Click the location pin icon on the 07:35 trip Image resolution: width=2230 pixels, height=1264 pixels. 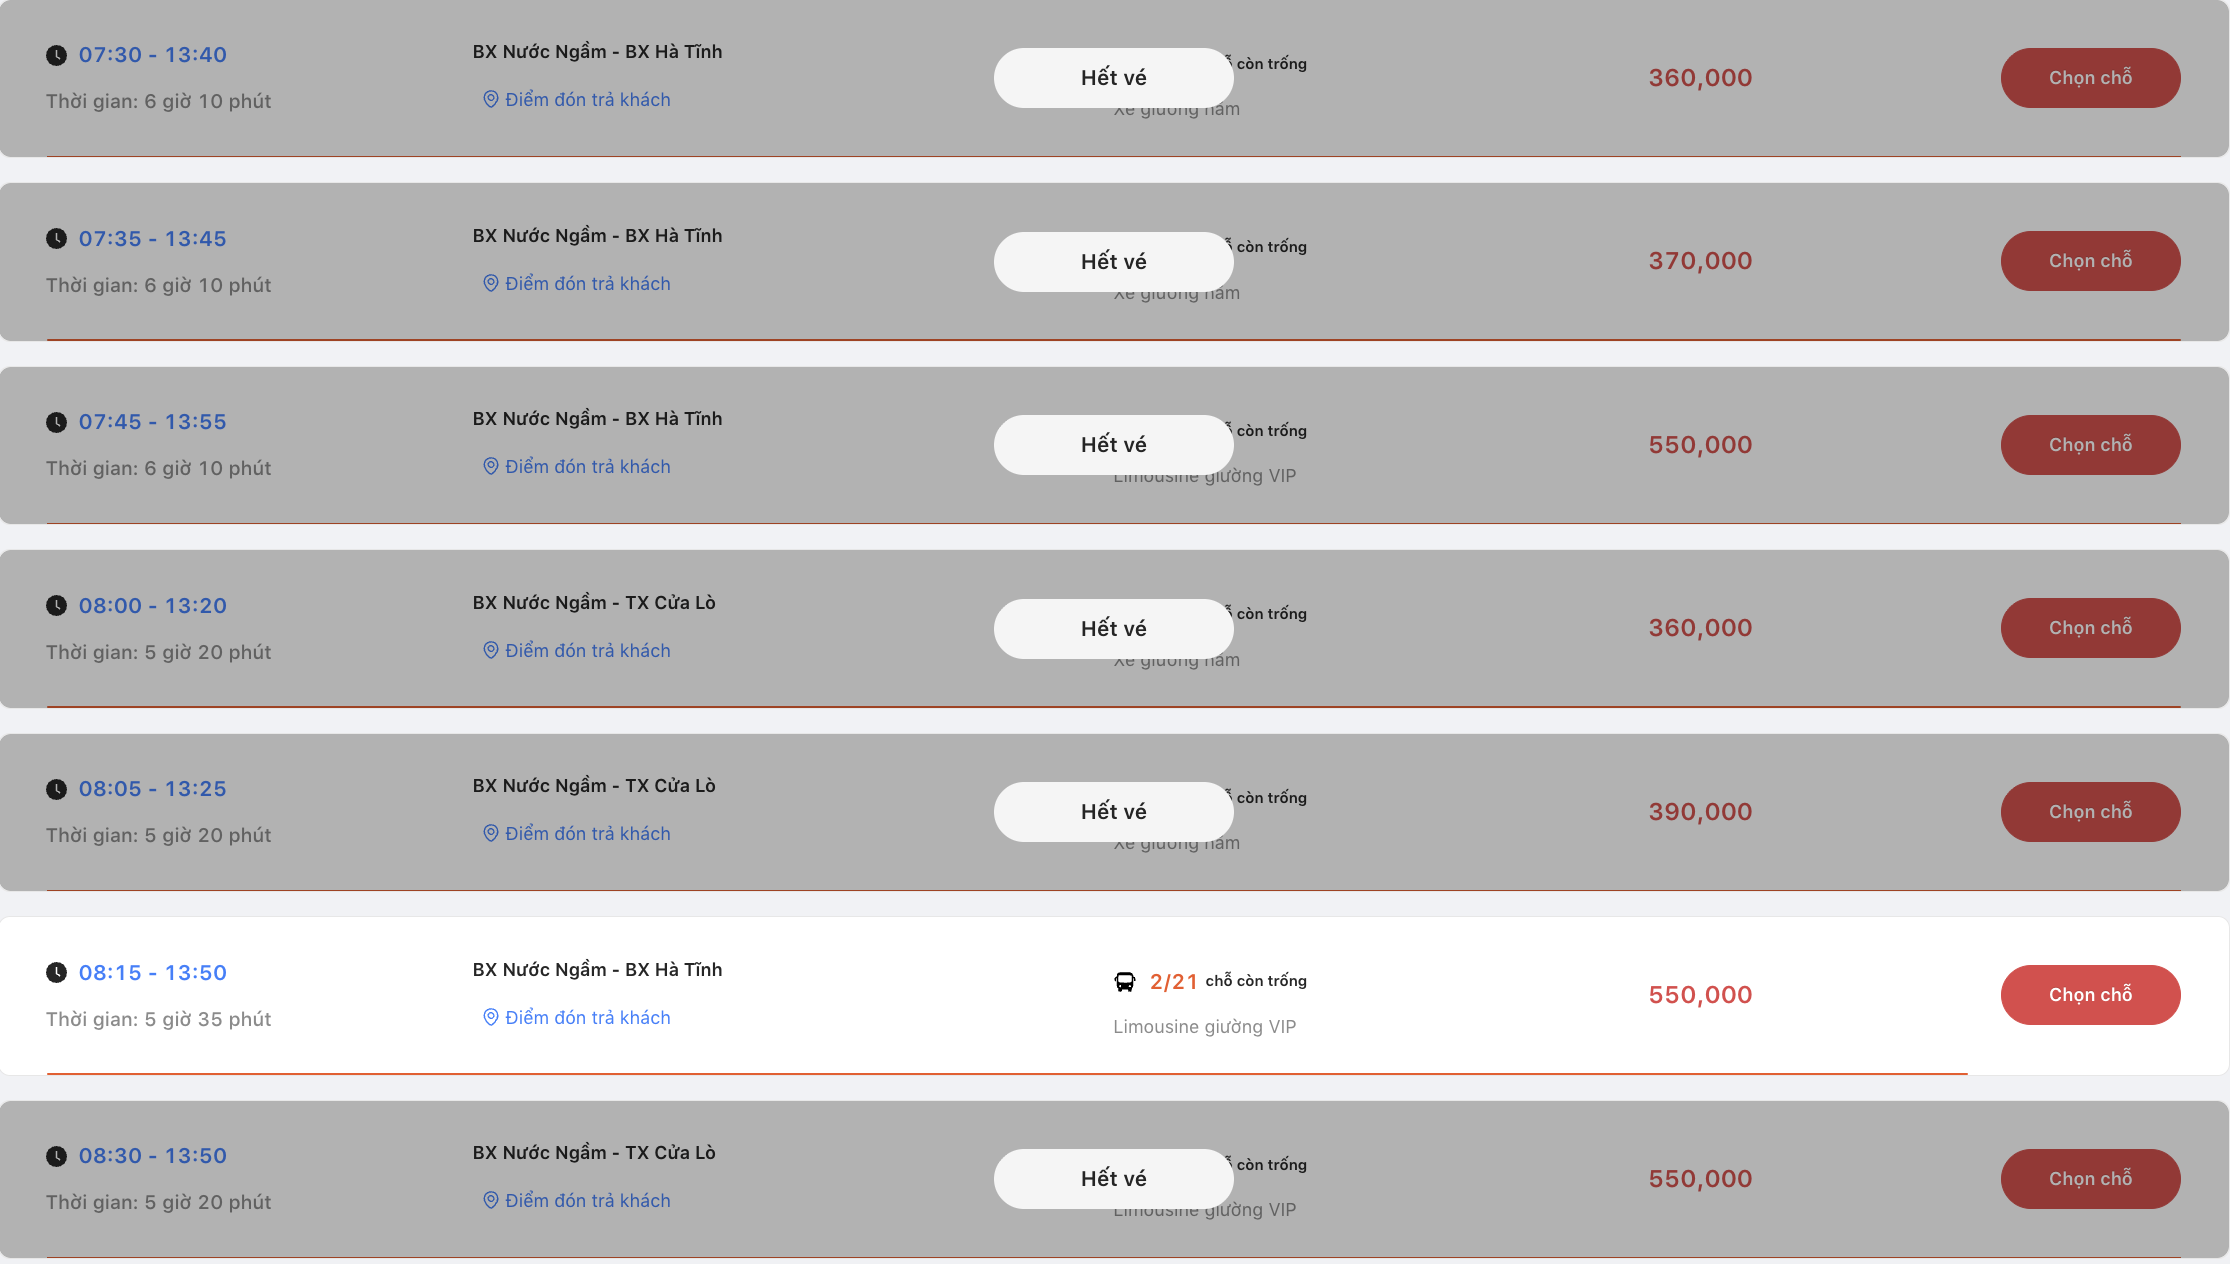490,283
